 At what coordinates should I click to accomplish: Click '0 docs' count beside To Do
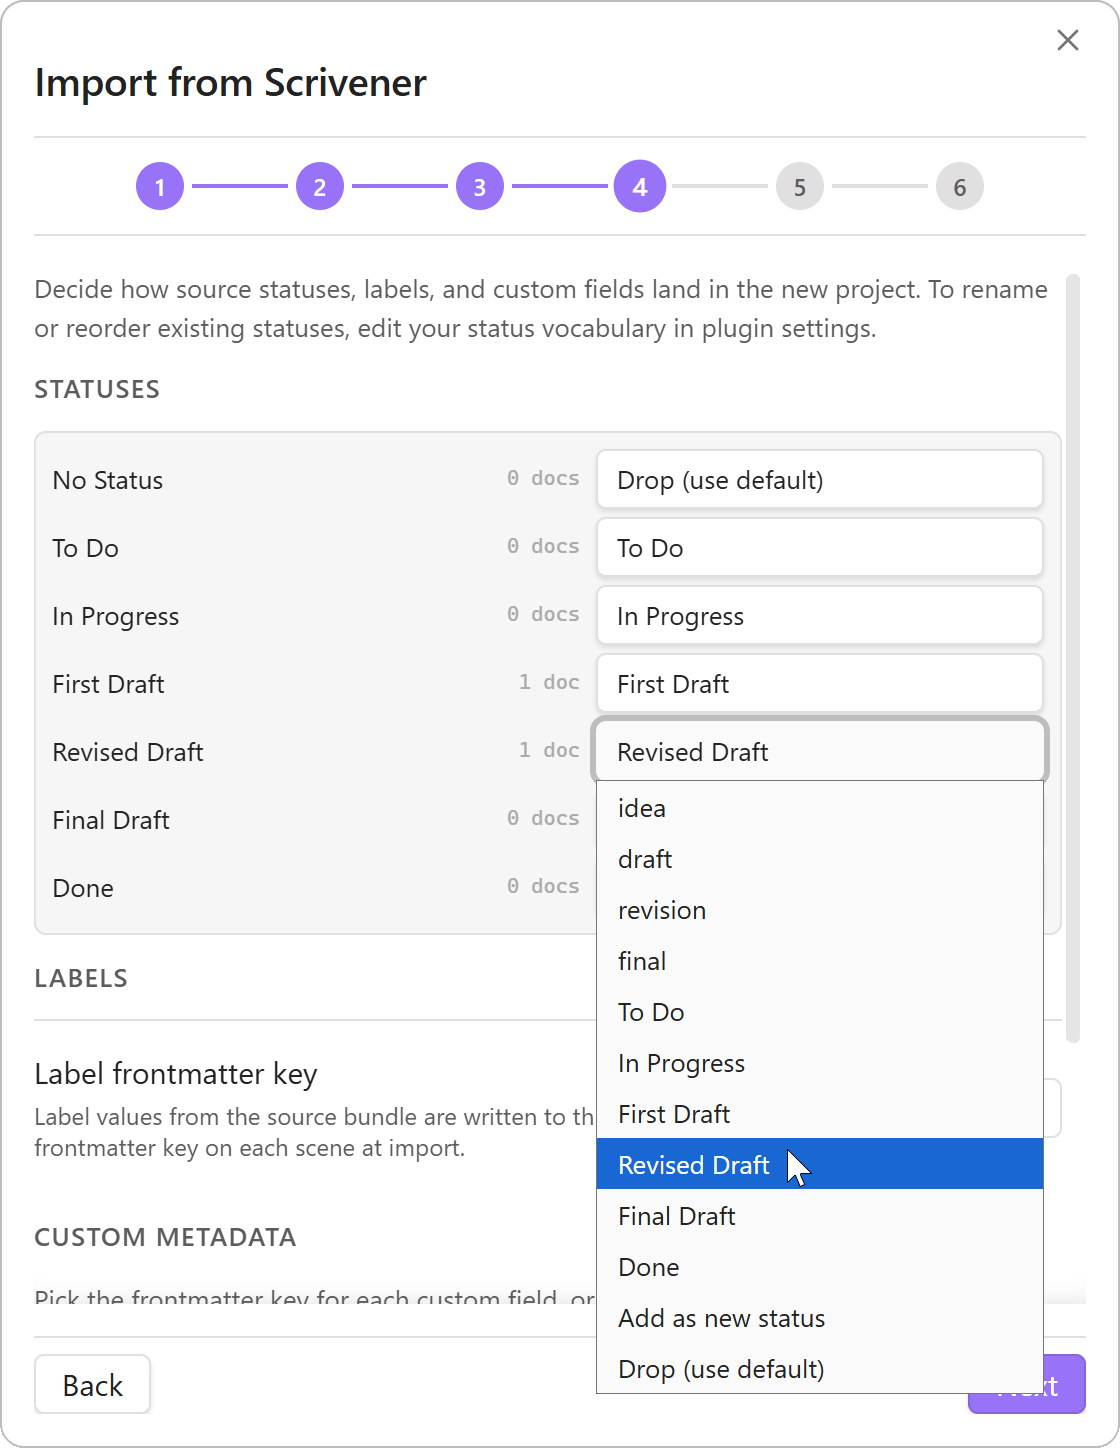[x=543, y=546]
